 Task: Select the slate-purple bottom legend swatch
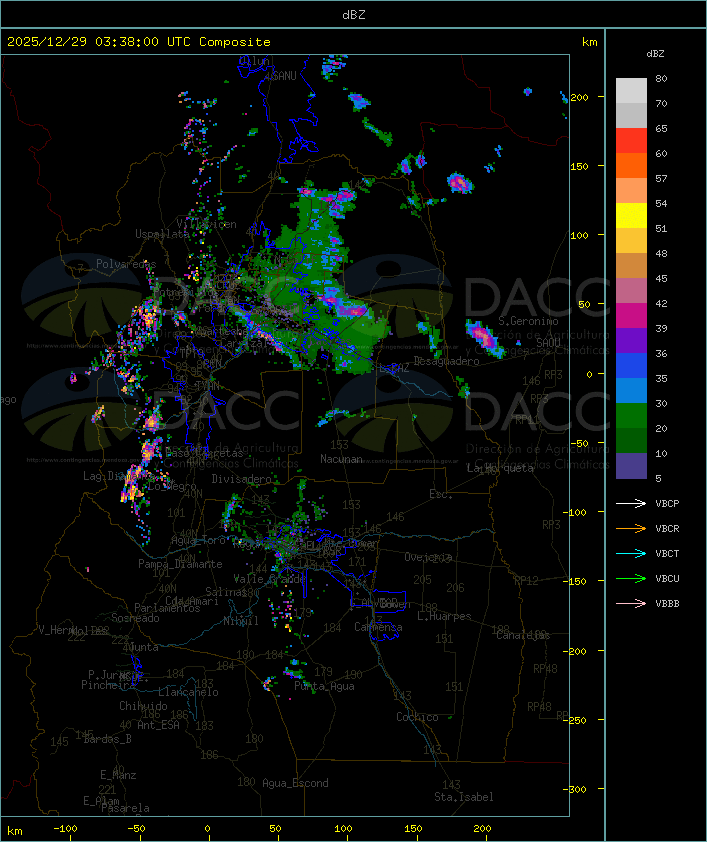point(631,466)
